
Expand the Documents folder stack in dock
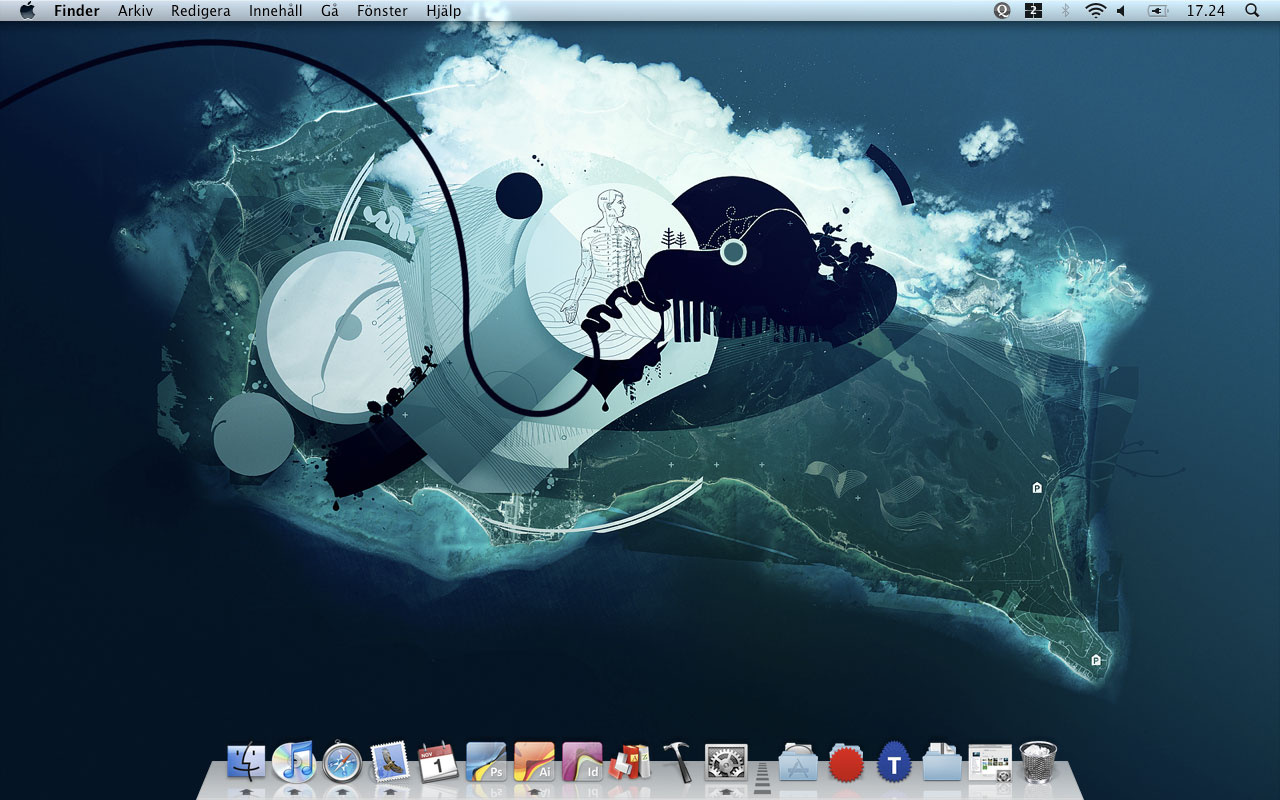point(942,763)
